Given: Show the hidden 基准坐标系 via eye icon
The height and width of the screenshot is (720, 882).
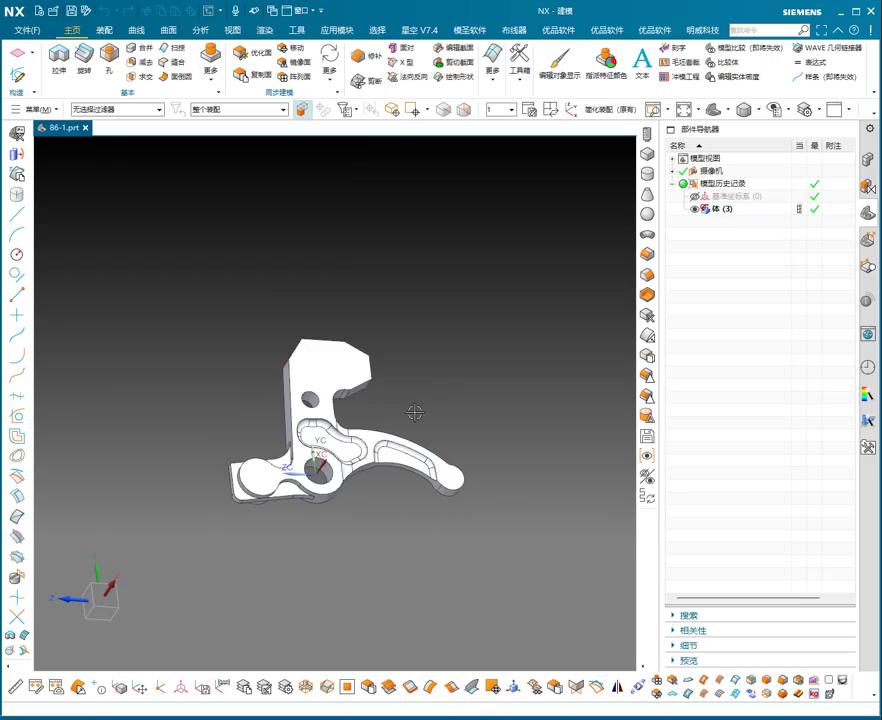Looking at the screenshot, I should pyautogui.click(x=695, y=196).
